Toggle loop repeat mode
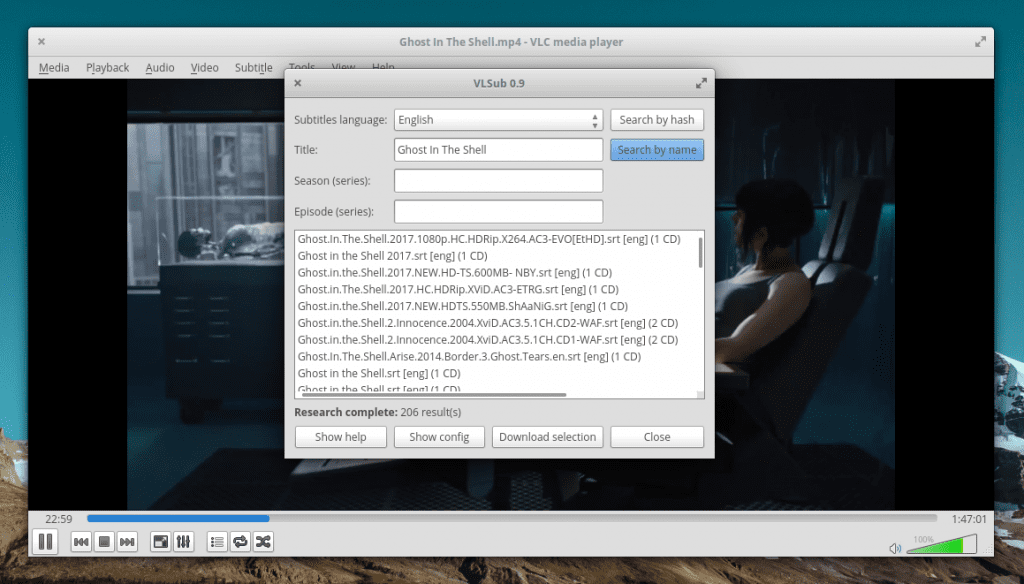Image resolution: width=1024 pixels, height=584 pixels. coord(240,542)
